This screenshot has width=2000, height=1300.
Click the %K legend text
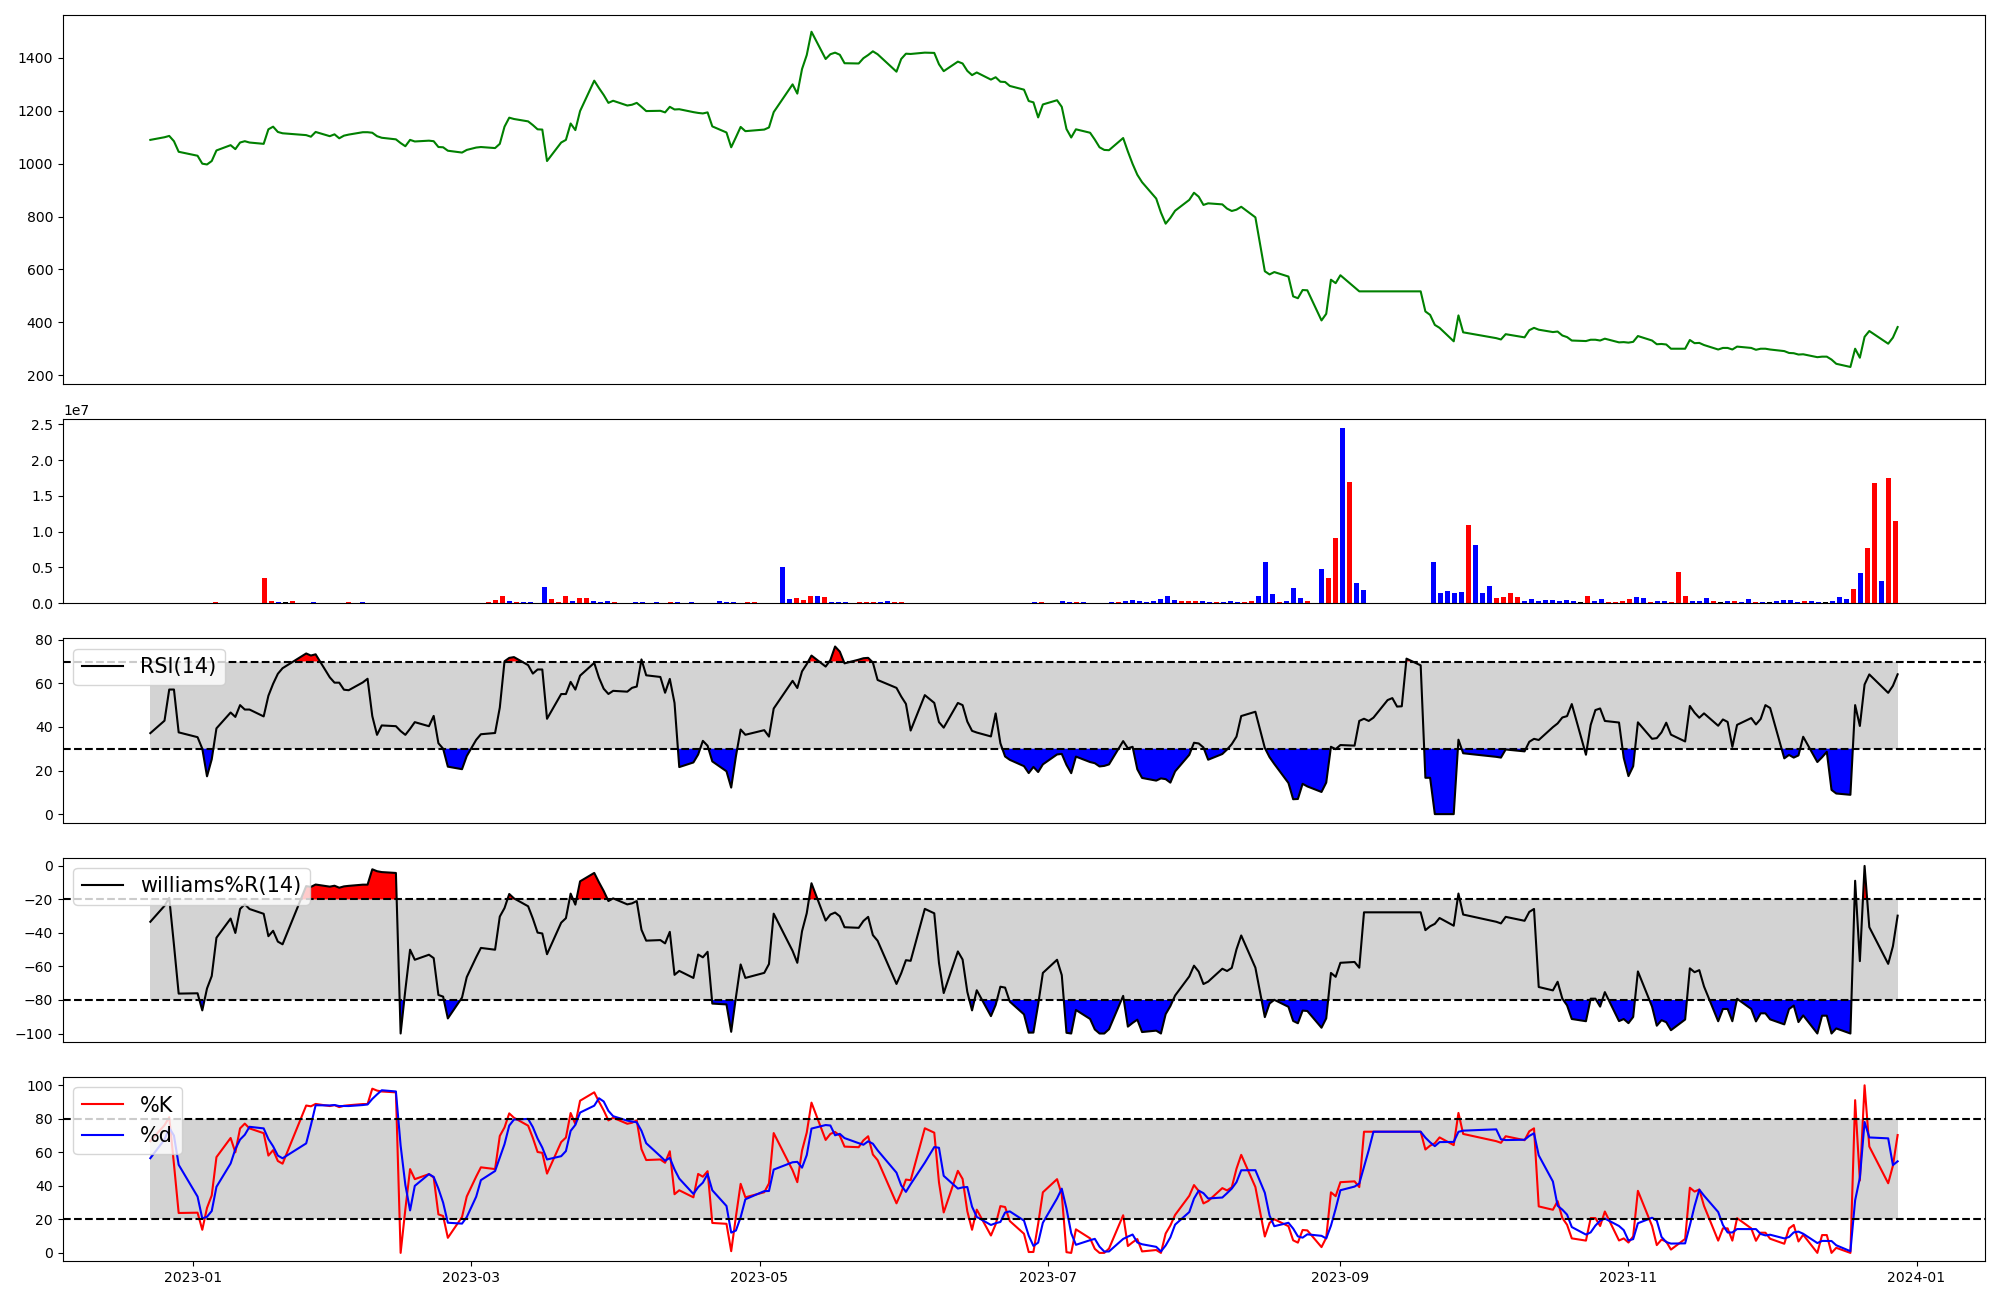156,1105
